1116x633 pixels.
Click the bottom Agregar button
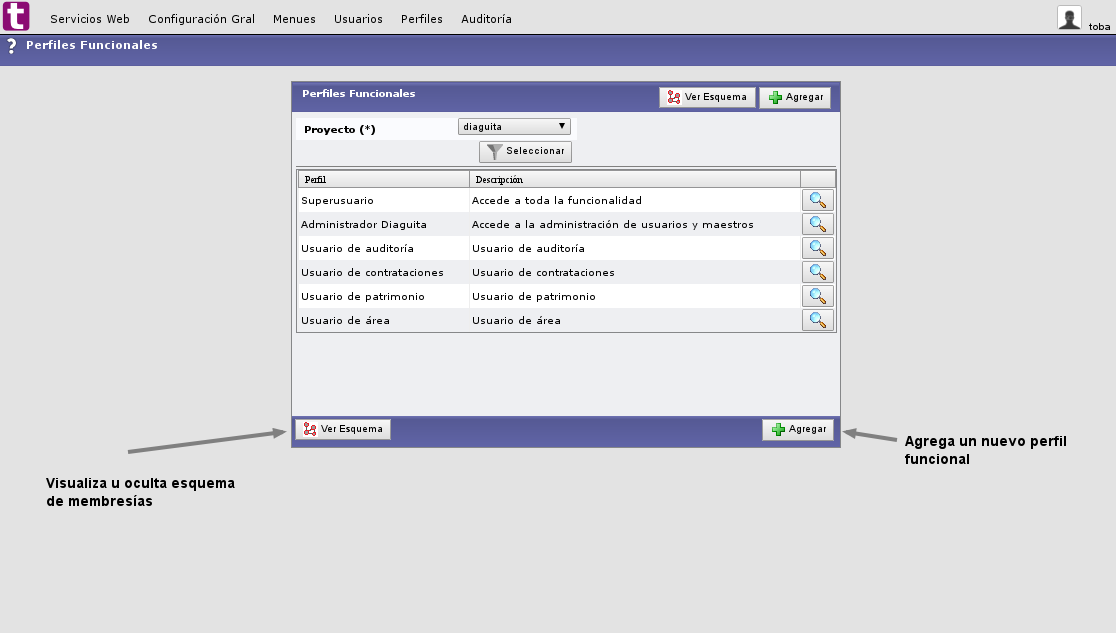798,428
